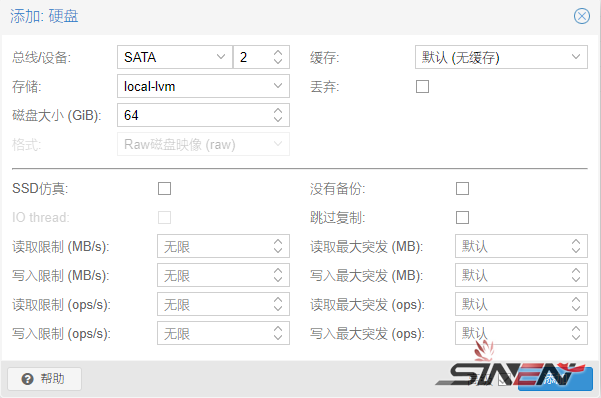Toggle the 跳过复制 checkbox
The image size is (601, 398).
coord(462,217)
